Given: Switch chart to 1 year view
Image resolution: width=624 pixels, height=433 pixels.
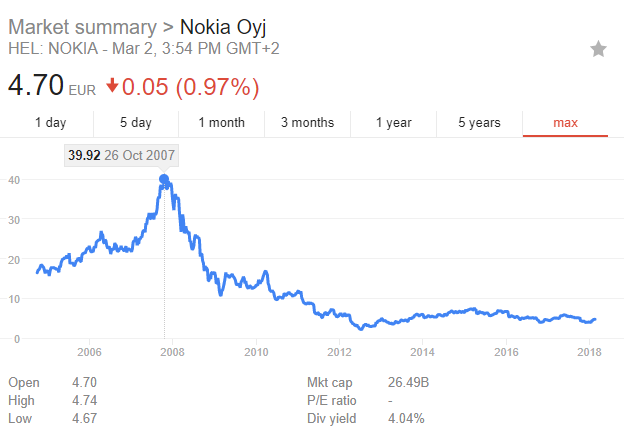Looking at the screenshot, I should (393, 123).
